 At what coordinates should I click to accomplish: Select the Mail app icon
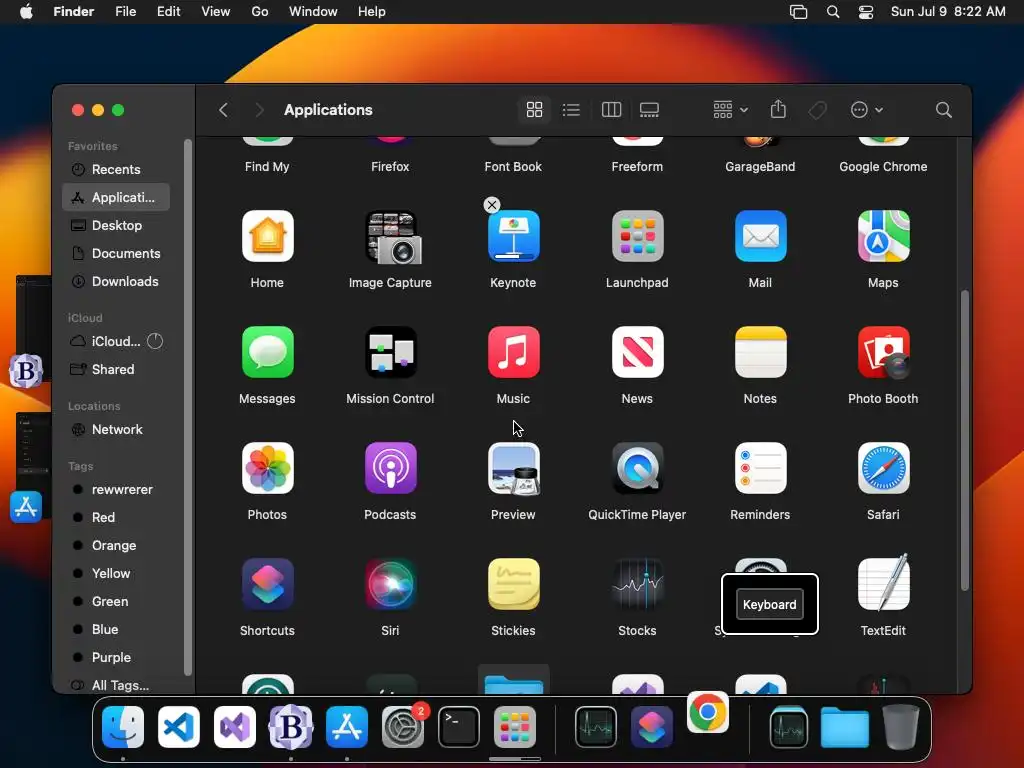pyautogui.click(x=760, y=236)
